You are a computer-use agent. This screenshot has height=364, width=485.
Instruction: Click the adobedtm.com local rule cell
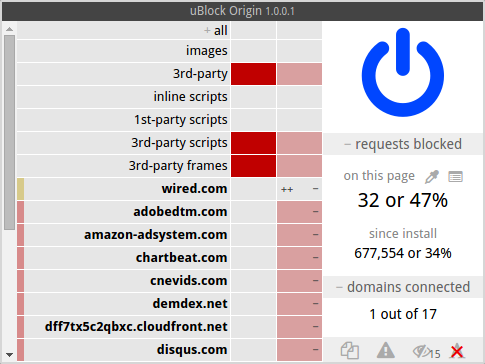click(299, 212)
